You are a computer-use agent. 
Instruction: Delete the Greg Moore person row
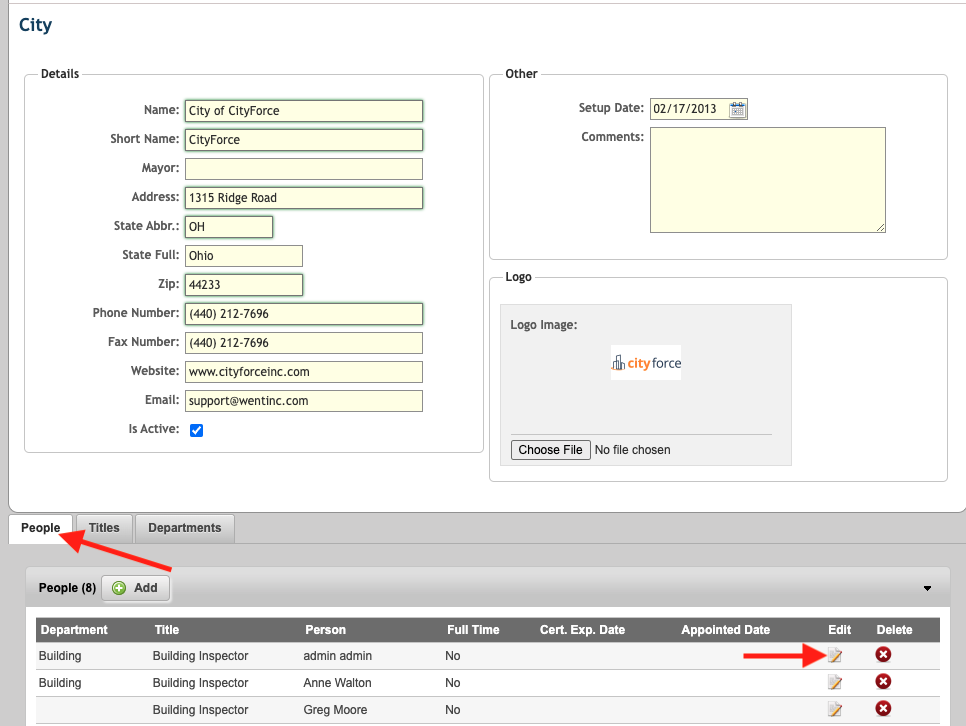point(883,709)
